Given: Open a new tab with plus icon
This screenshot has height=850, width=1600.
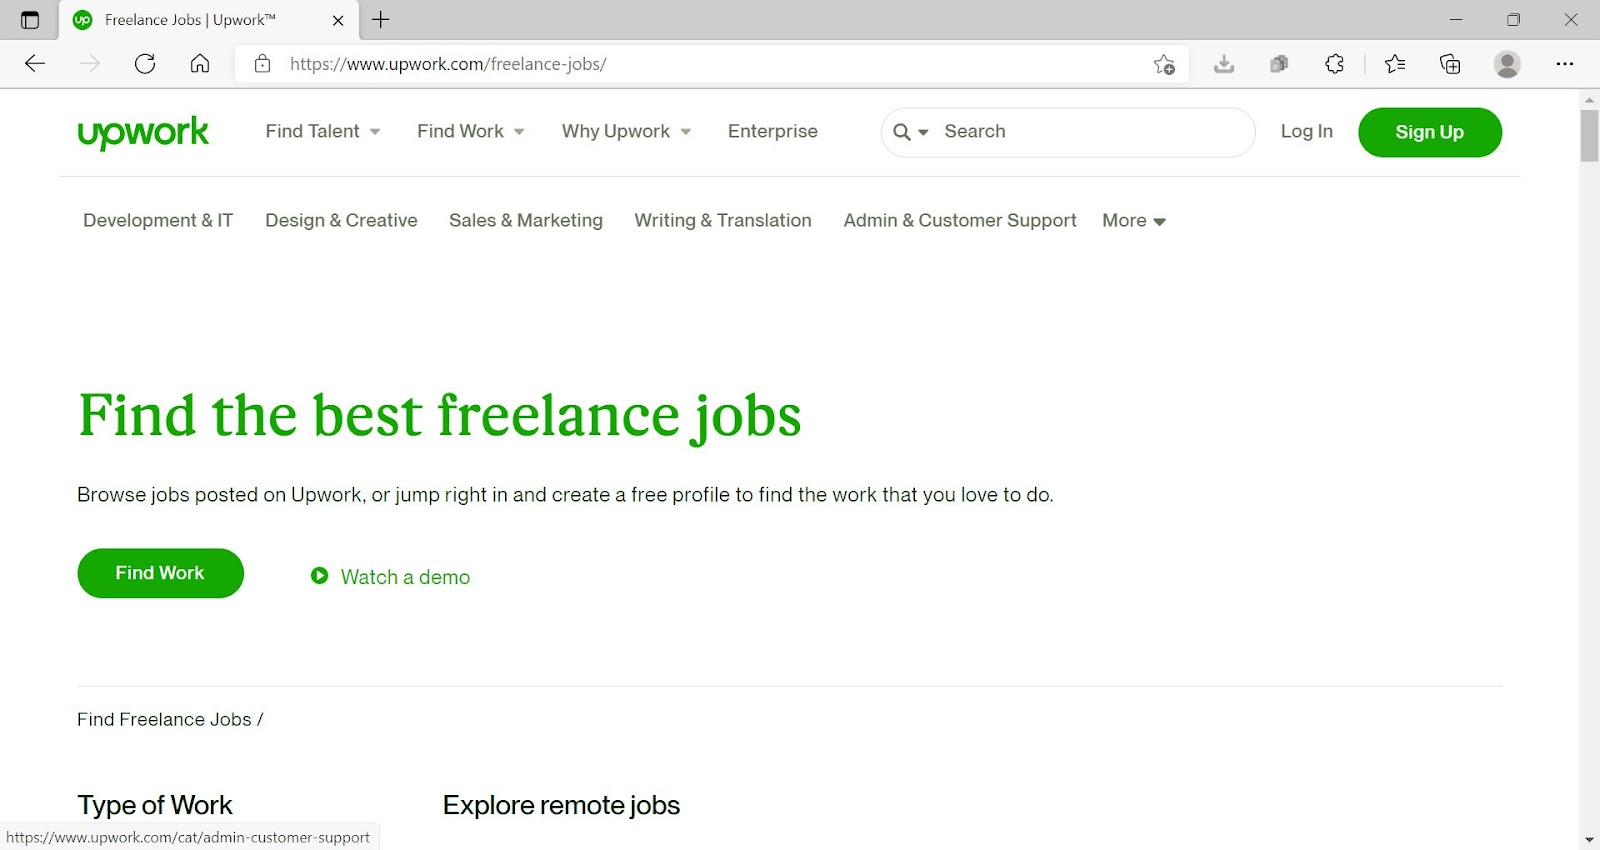Looking at the screenshot, I should tap(381, 19).
